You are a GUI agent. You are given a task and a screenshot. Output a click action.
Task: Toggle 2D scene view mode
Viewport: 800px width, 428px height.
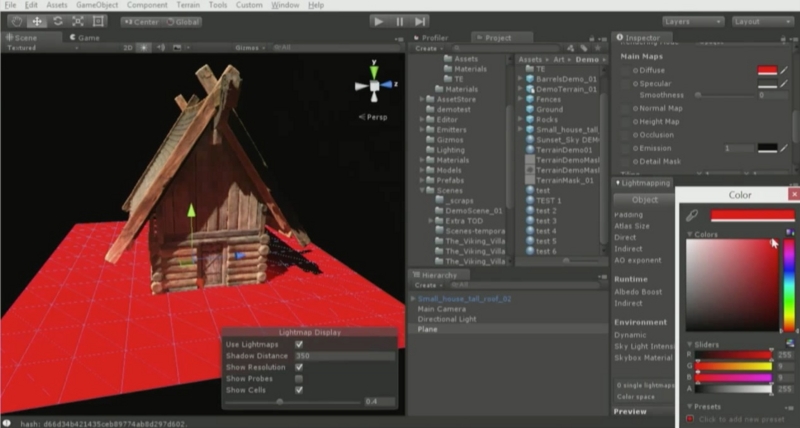pyautogui.click(x=128, y=47)
